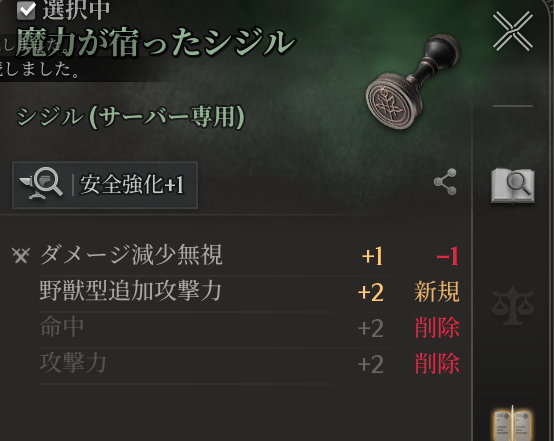Select the greyed-out 命中 stat row
This screenshot has height=441, width=554.
[249, 329]
